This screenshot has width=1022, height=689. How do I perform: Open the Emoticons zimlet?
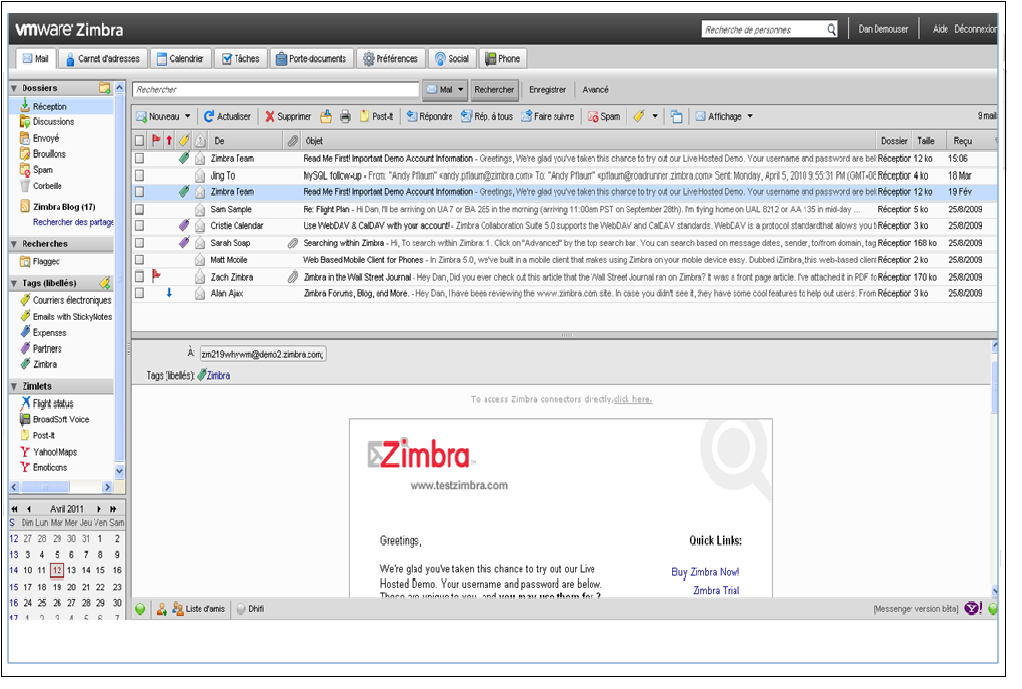coord(44,467)
